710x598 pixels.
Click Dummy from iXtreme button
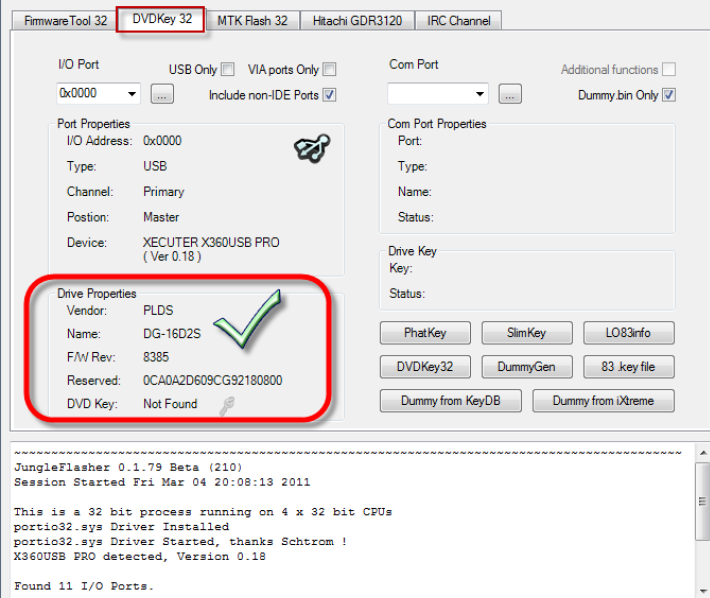[x=603, y=401]
